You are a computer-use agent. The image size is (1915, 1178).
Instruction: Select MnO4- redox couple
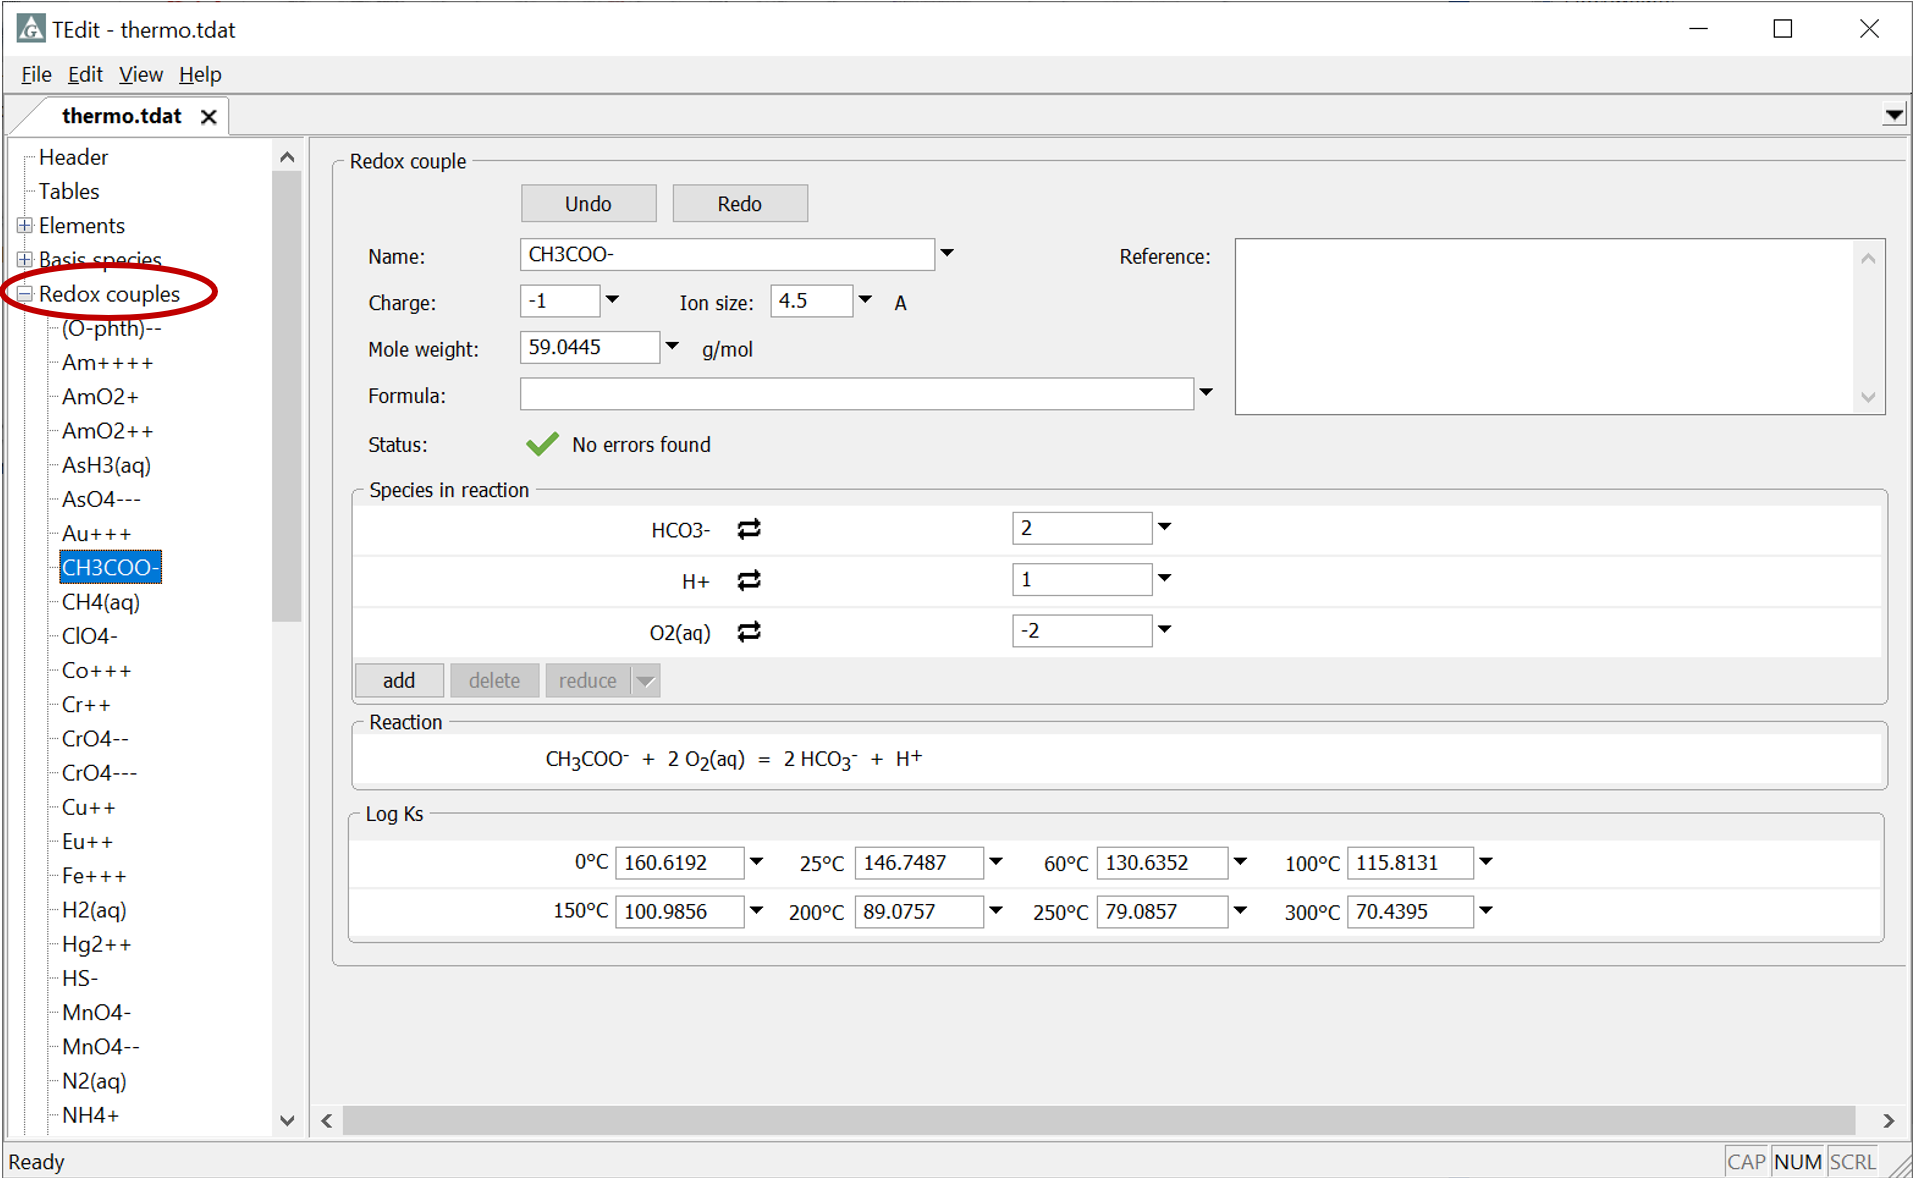click(x=97, y=1012)
